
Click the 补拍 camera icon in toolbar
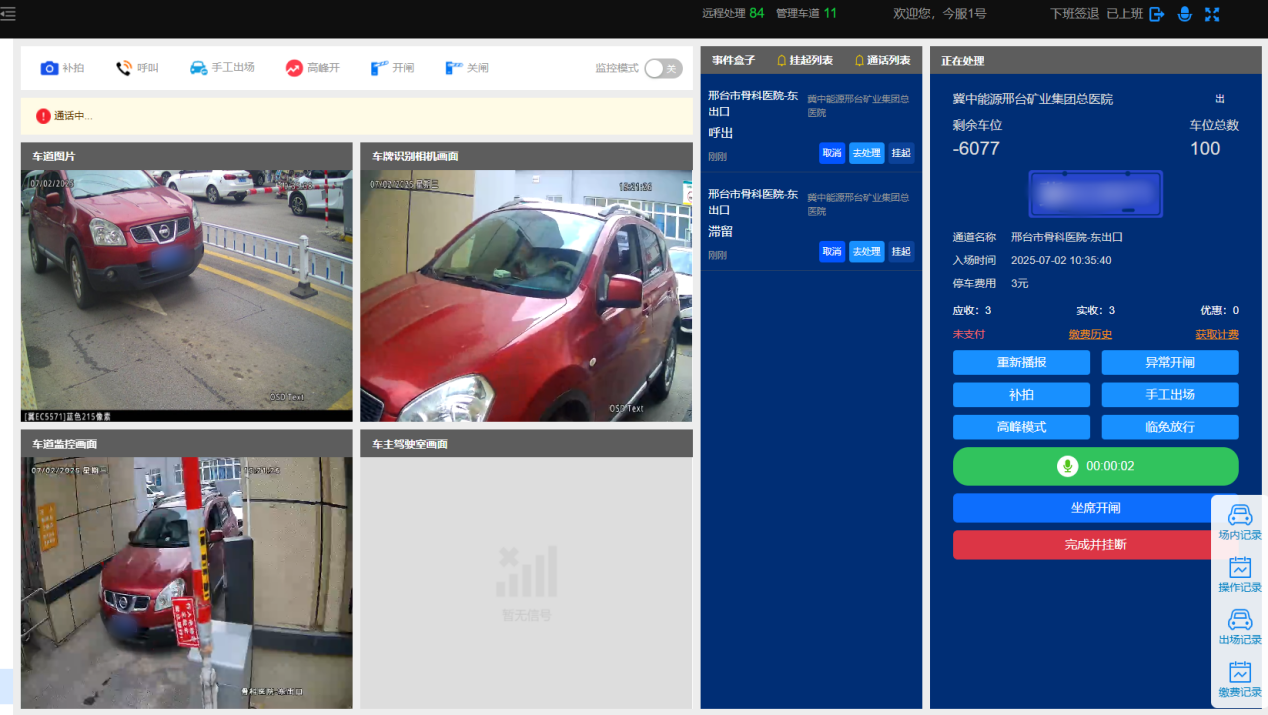pyautogui.click(x=49, y=68)
